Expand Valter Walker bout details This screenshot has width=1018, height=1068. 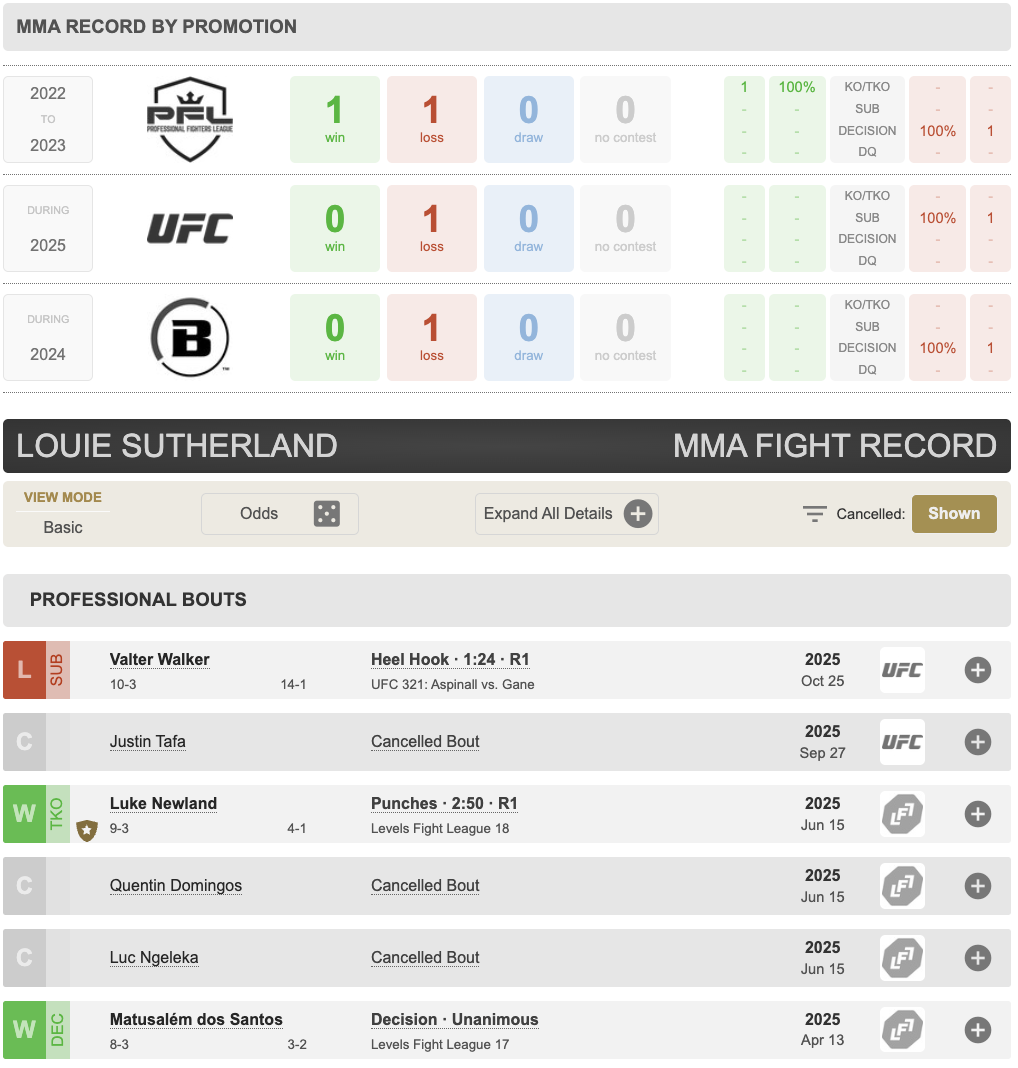(x=978, y=670)
